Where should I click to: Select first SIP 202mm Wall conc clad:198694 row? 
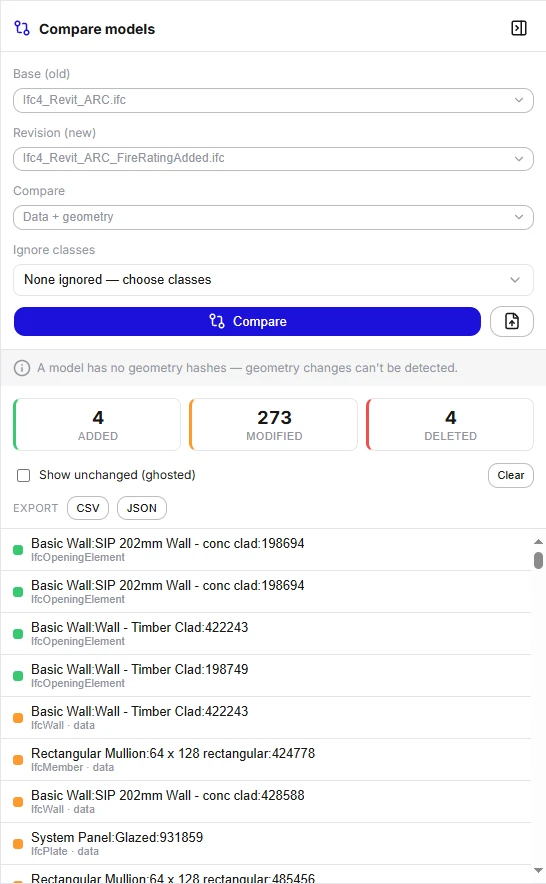click(x=266, y=550)
